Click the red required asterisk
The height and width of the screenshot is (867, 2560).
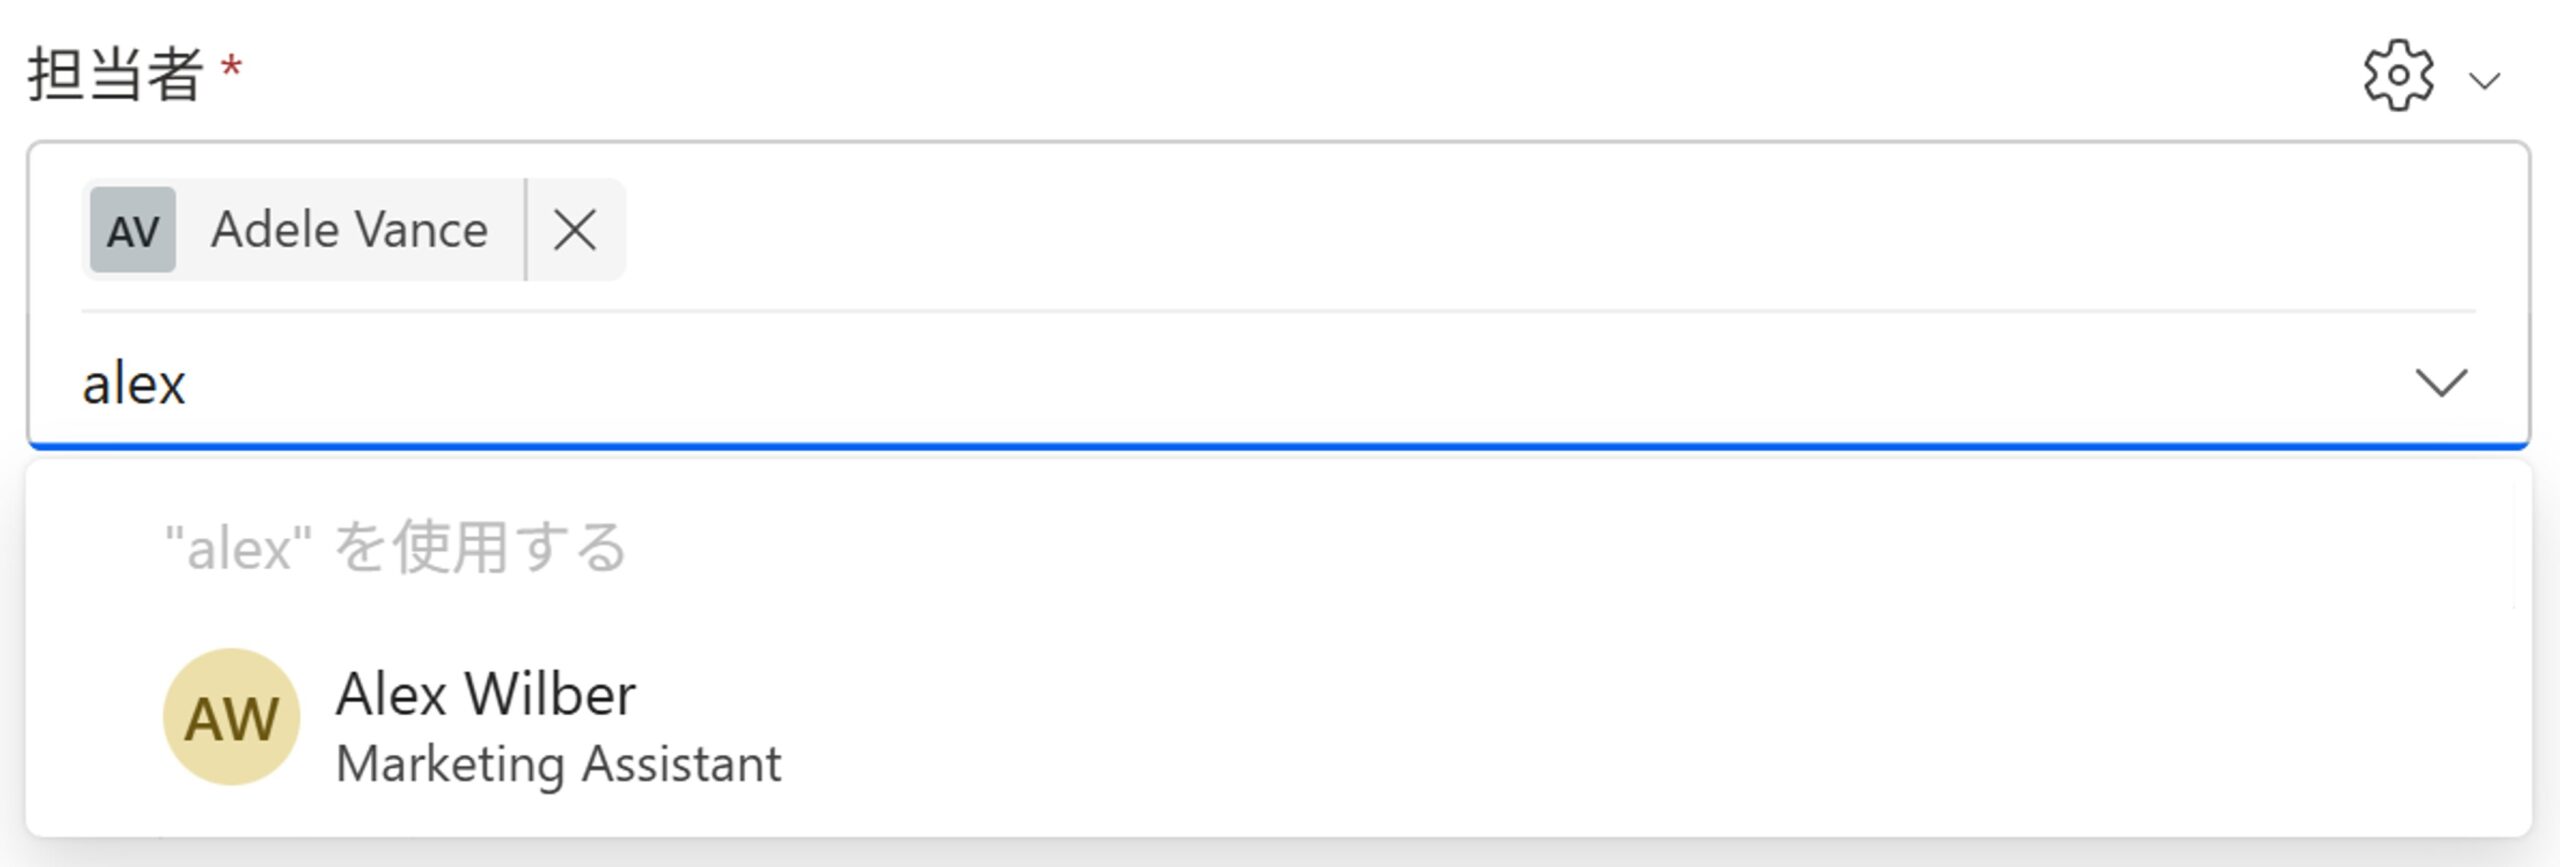coord(232,68)
